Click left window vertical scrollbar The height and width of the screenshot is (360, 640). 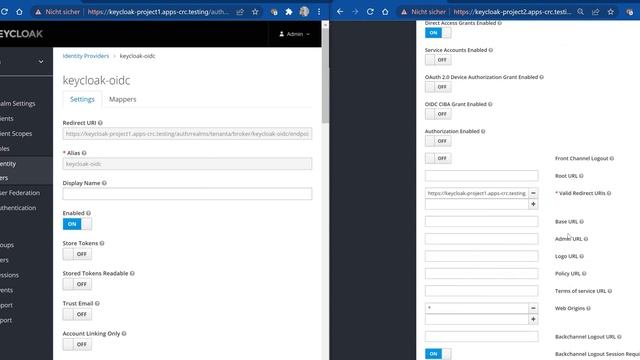click(325, 76)
